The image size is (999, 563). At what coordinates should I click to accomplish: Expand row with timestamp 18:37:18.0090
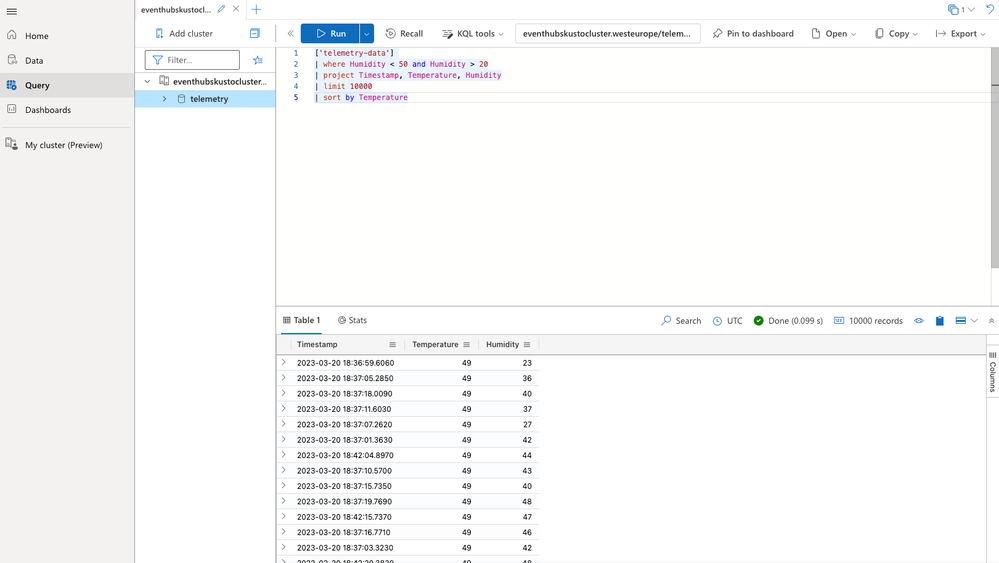click(284, 394)
